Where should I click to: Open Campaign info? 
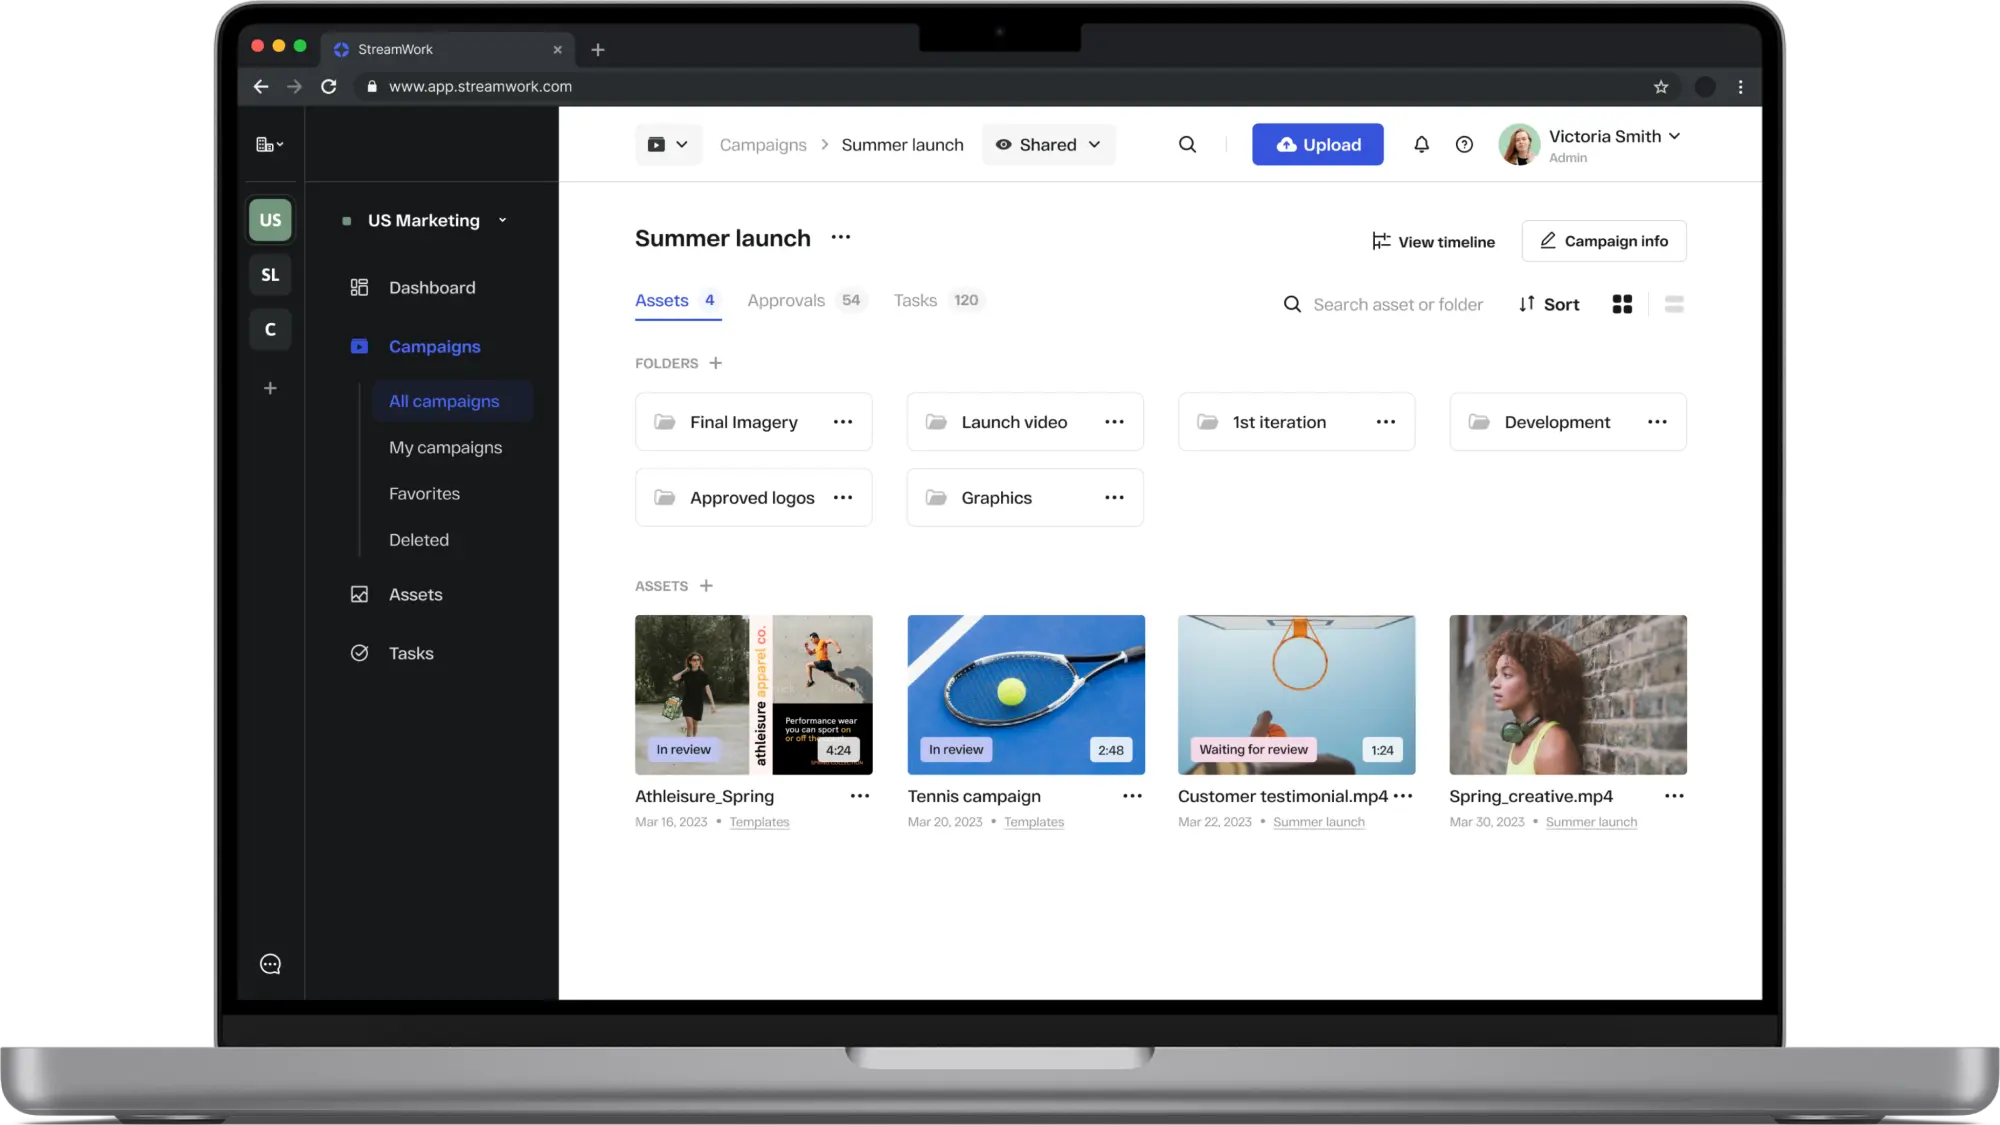(1603, 241)
